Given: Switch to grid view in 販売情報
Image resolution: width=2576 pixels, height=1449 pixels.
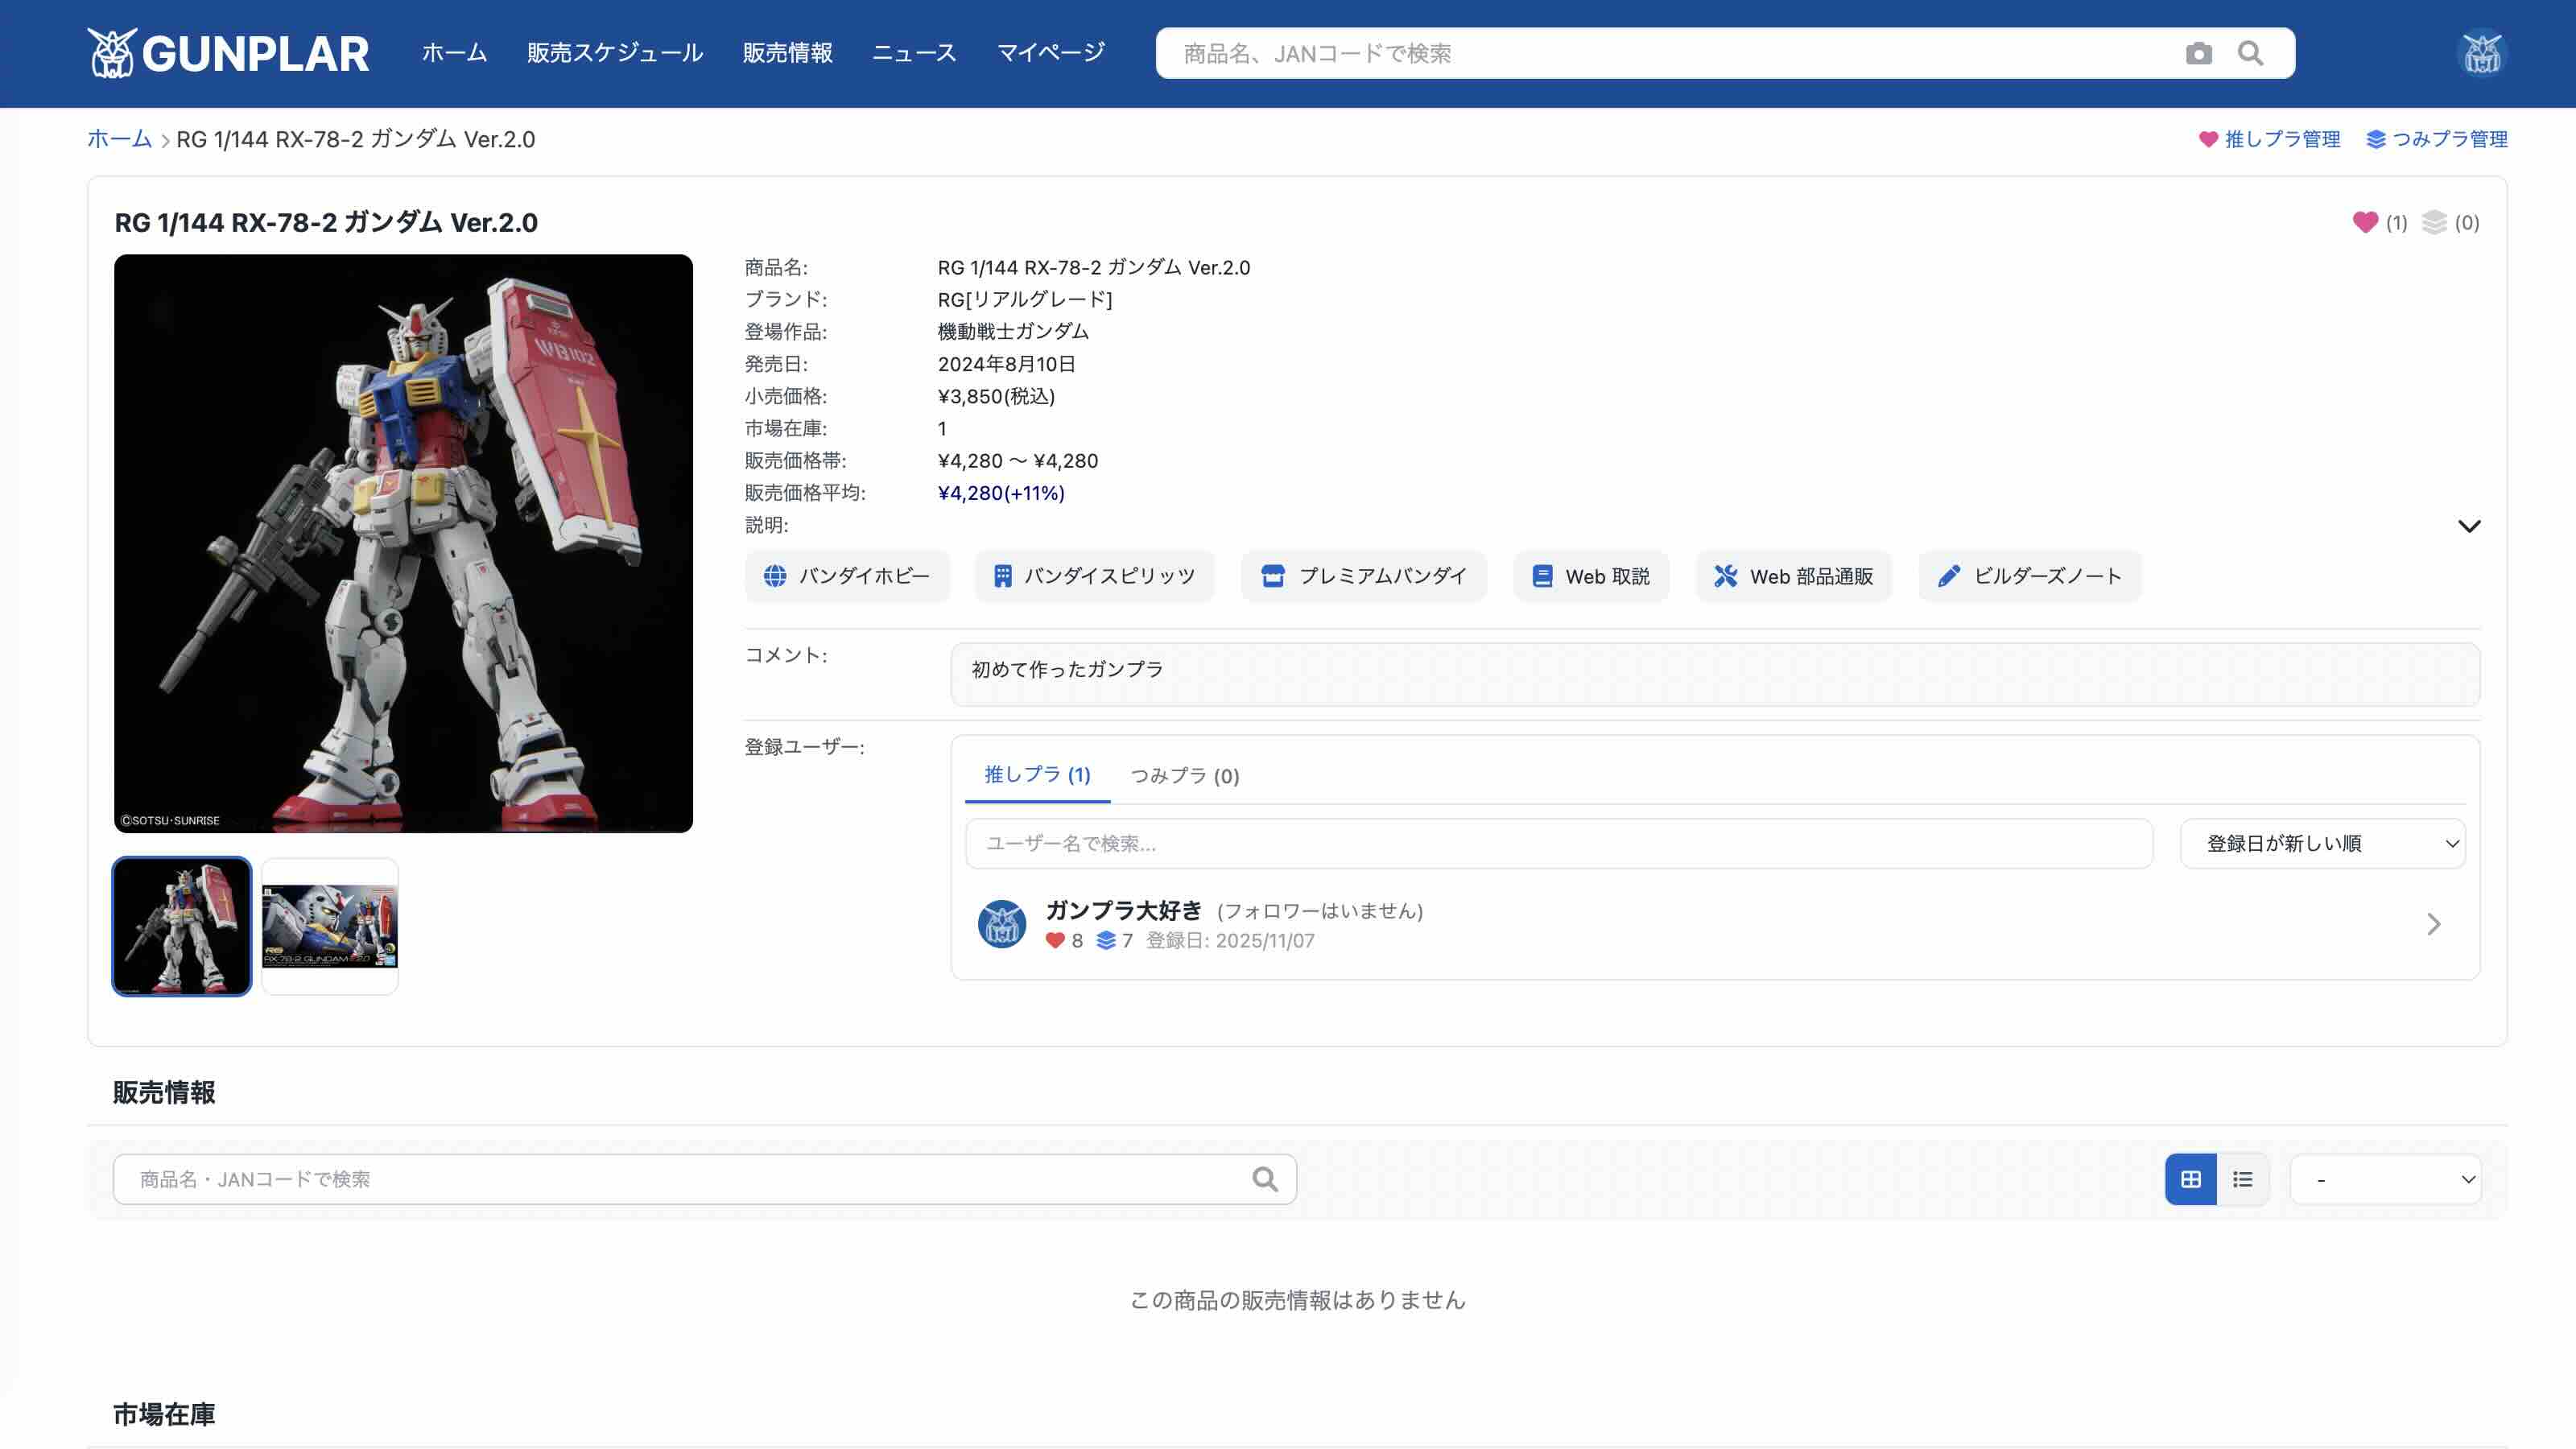Looking at the screenshot, I should 2190,1179.
